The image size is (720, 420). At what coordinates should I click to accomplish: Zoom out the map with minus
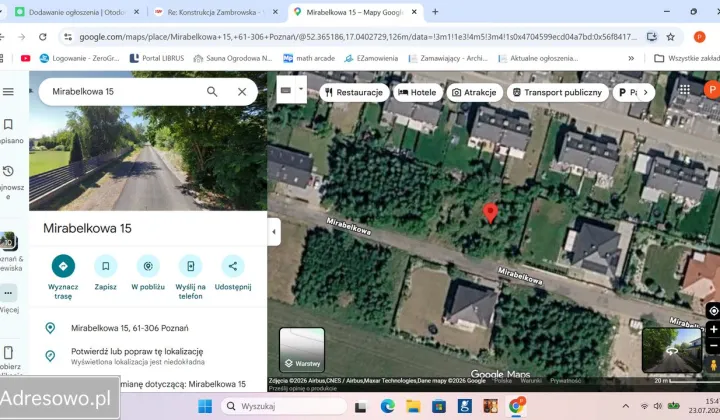(714, 346)
